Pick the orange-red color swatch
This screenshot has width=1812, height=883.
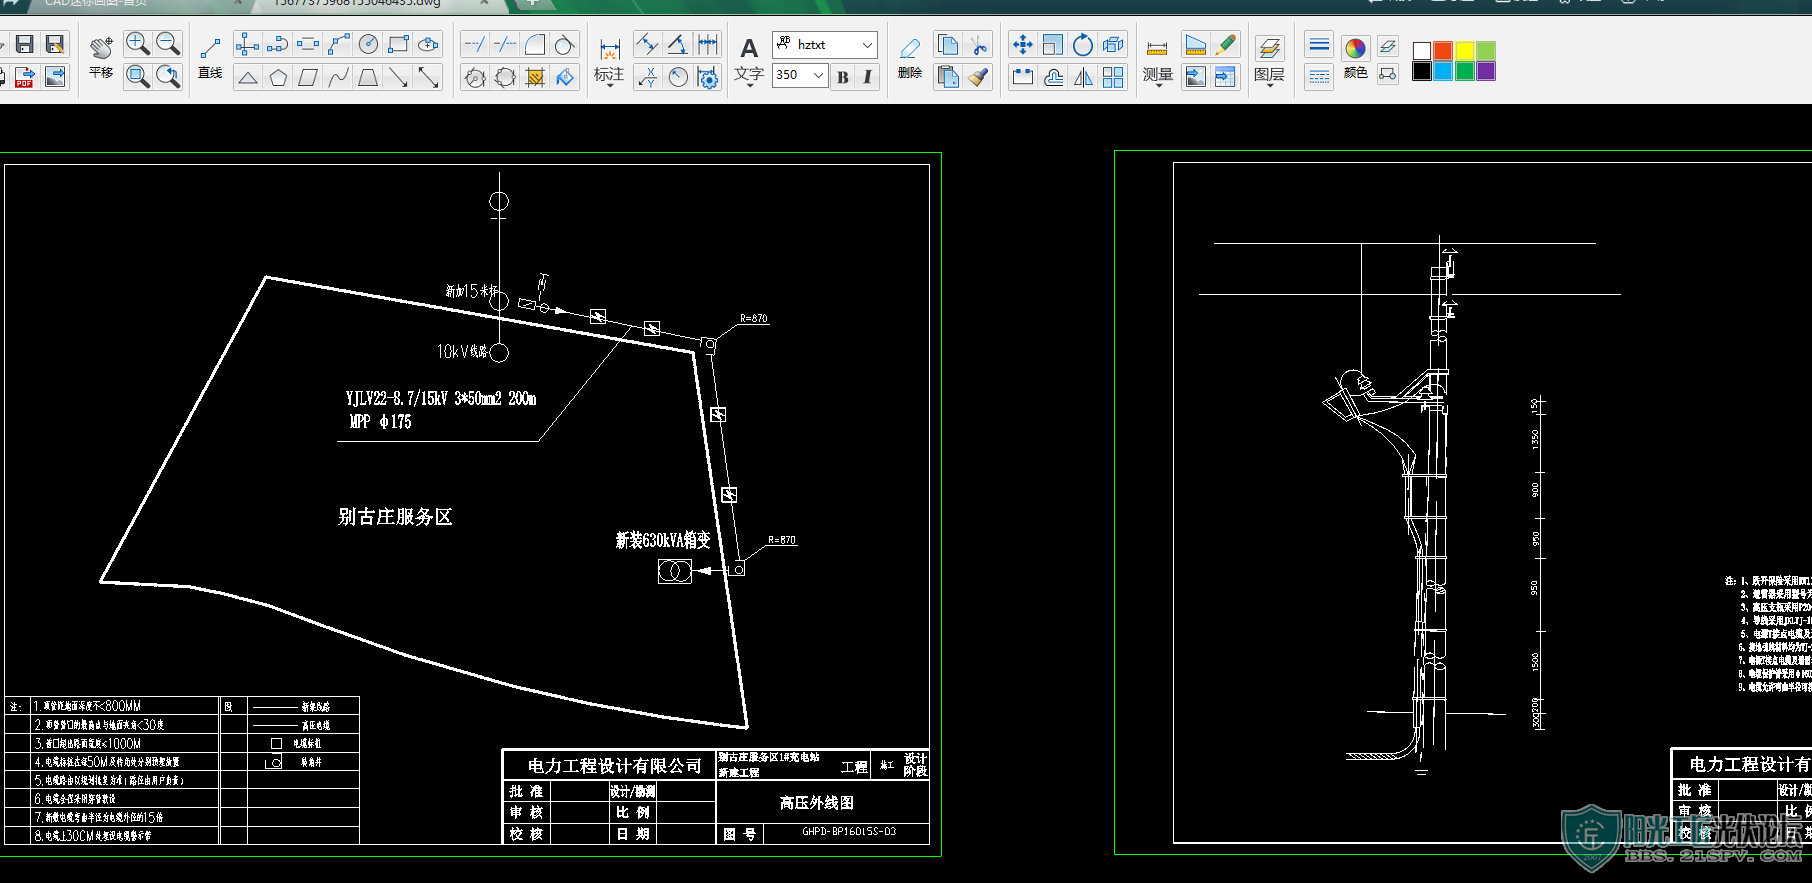tap(1443, 51)
